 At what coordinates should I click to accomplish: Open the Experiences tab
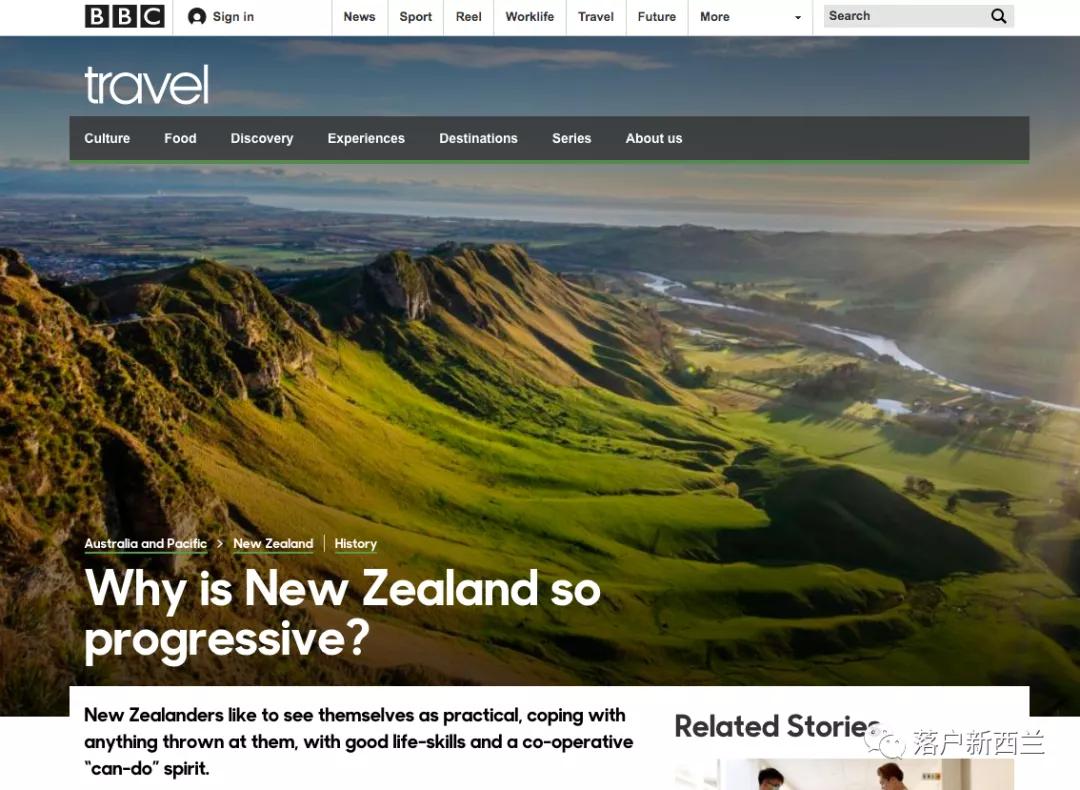(366, 138)
